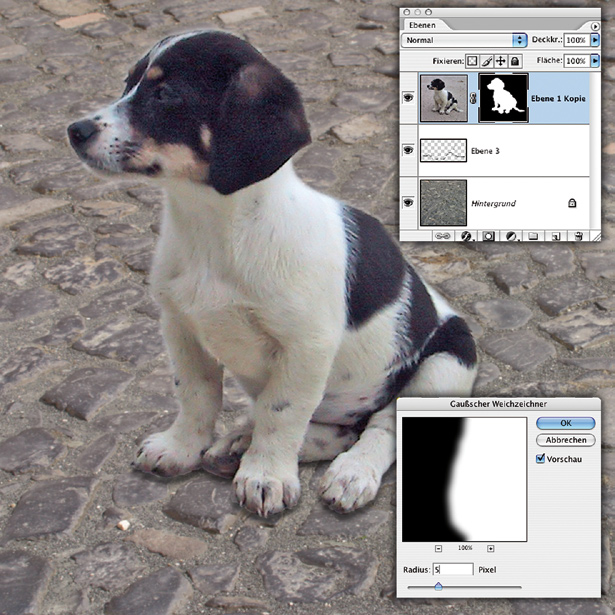Image resolution: width=615 pixels, height=615 pixels.
Task: Click the Fläche 100% value field
Action: pos(577,61)
